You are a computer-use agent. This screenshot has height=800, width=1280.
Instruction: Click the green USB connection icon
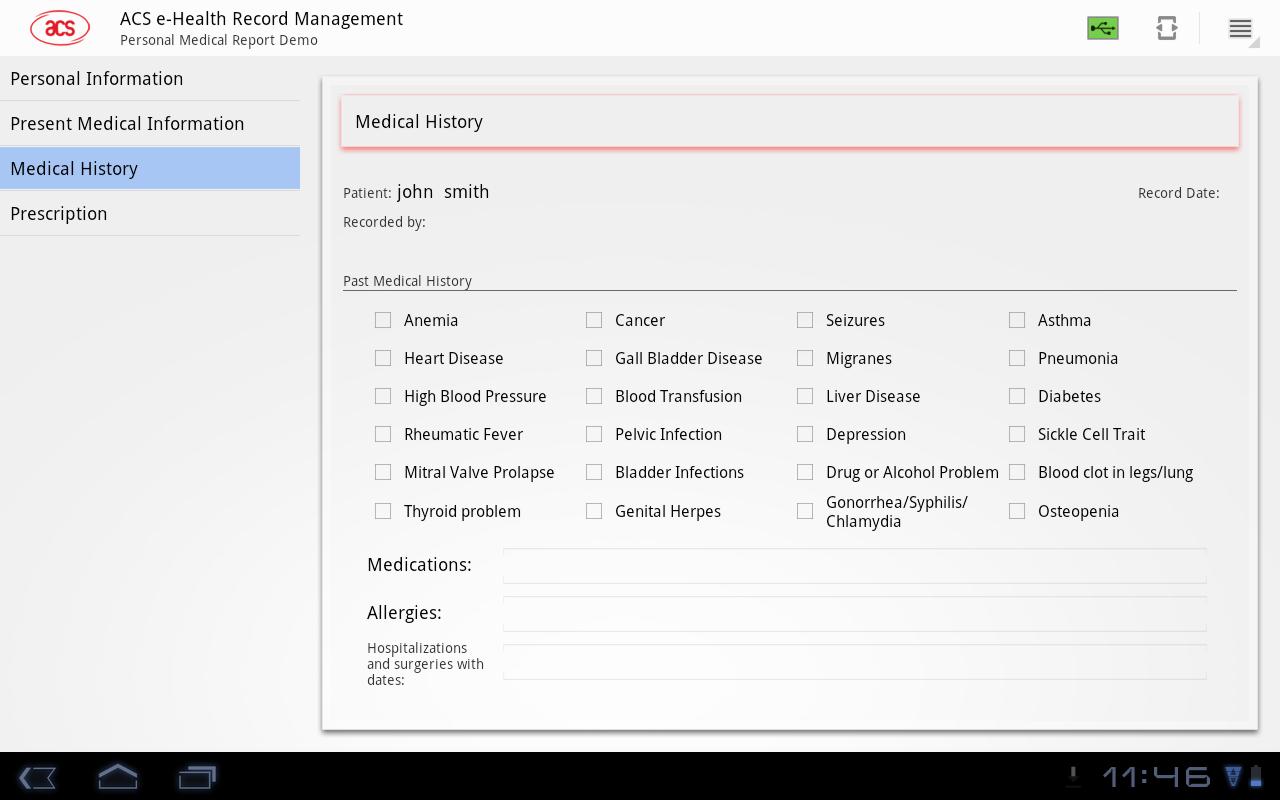[1103, 28]
